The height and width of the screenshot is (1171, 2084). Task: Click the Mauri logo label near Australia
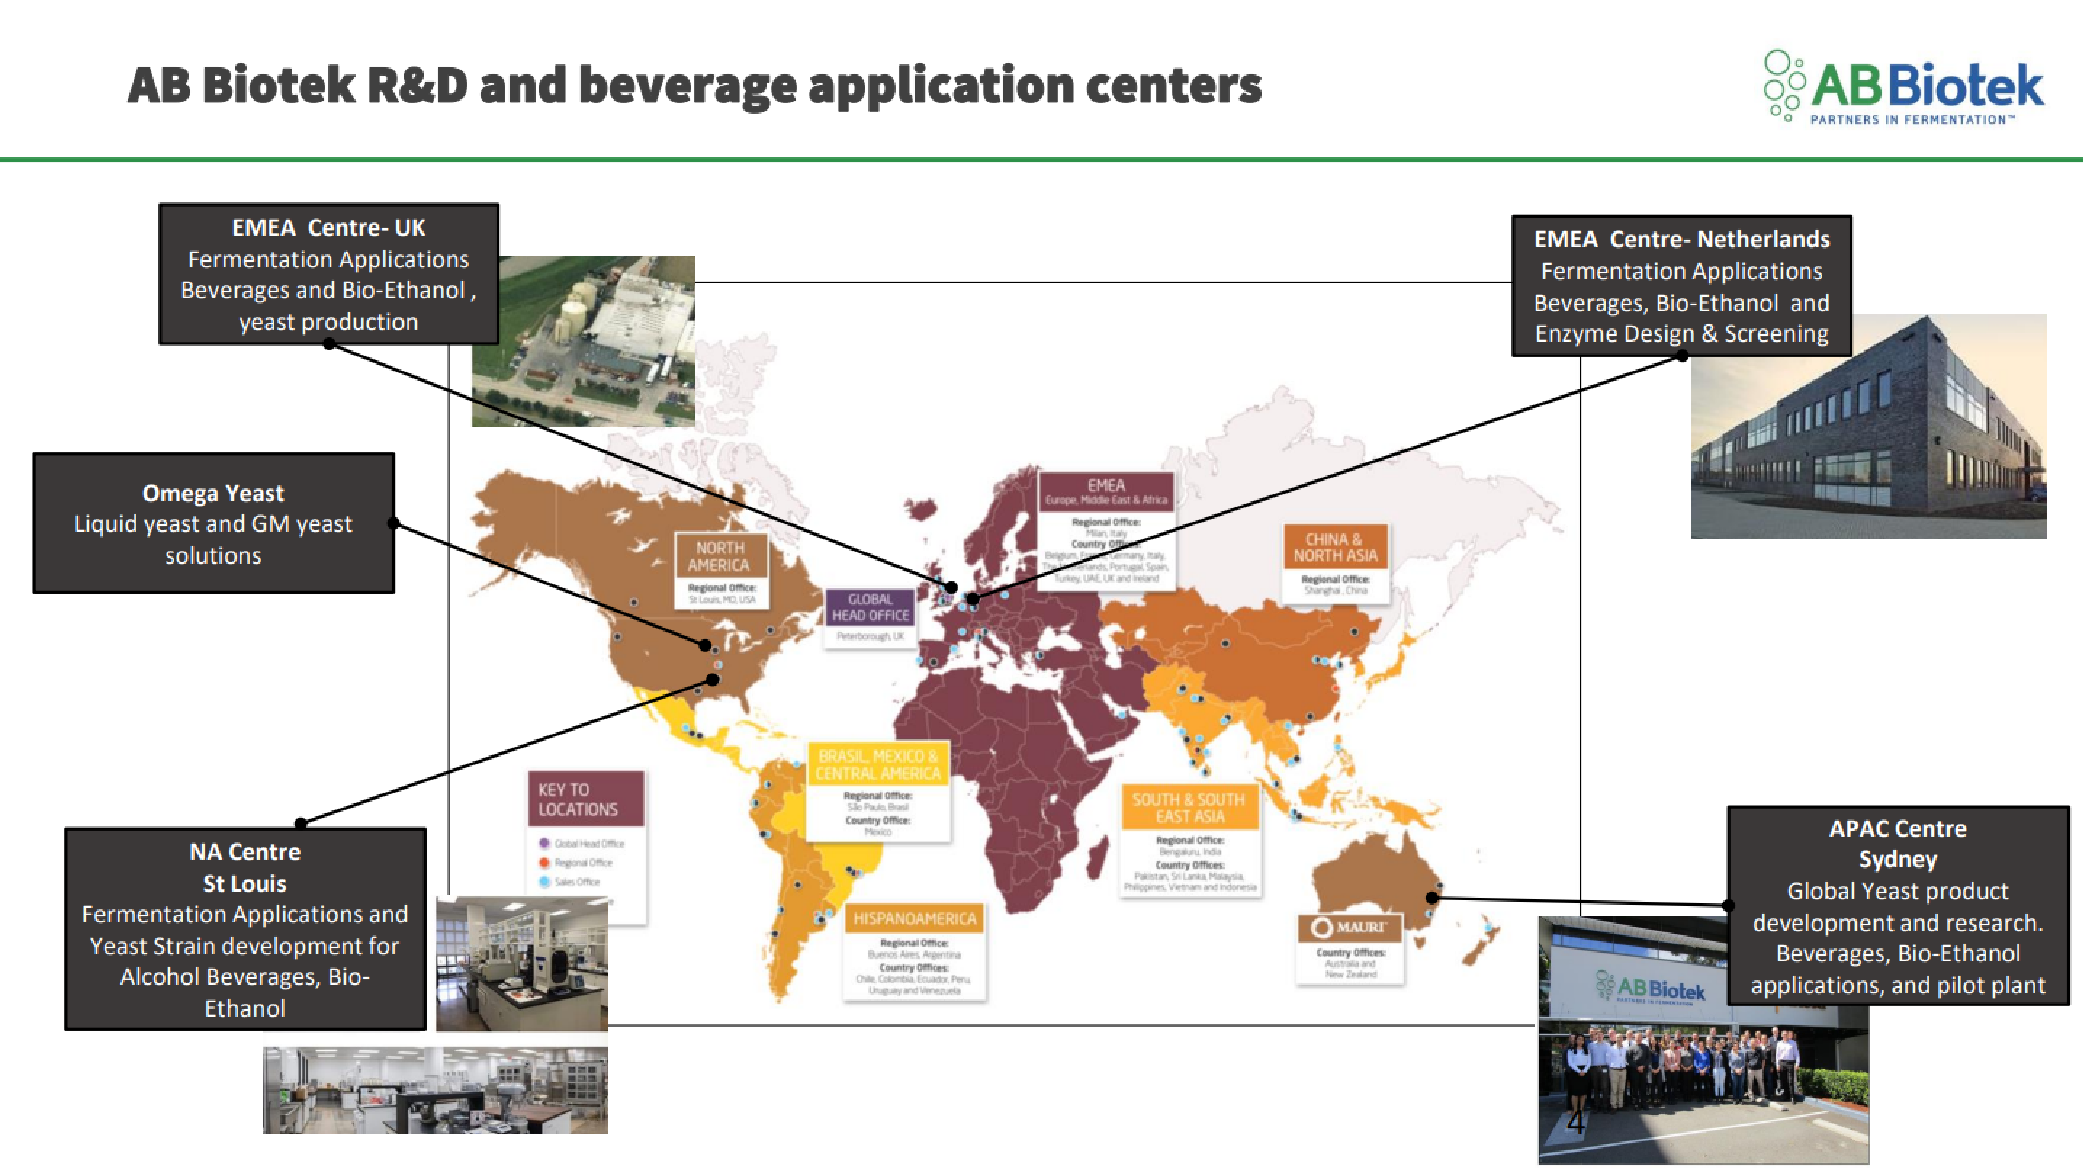(x=1349, y=927)
